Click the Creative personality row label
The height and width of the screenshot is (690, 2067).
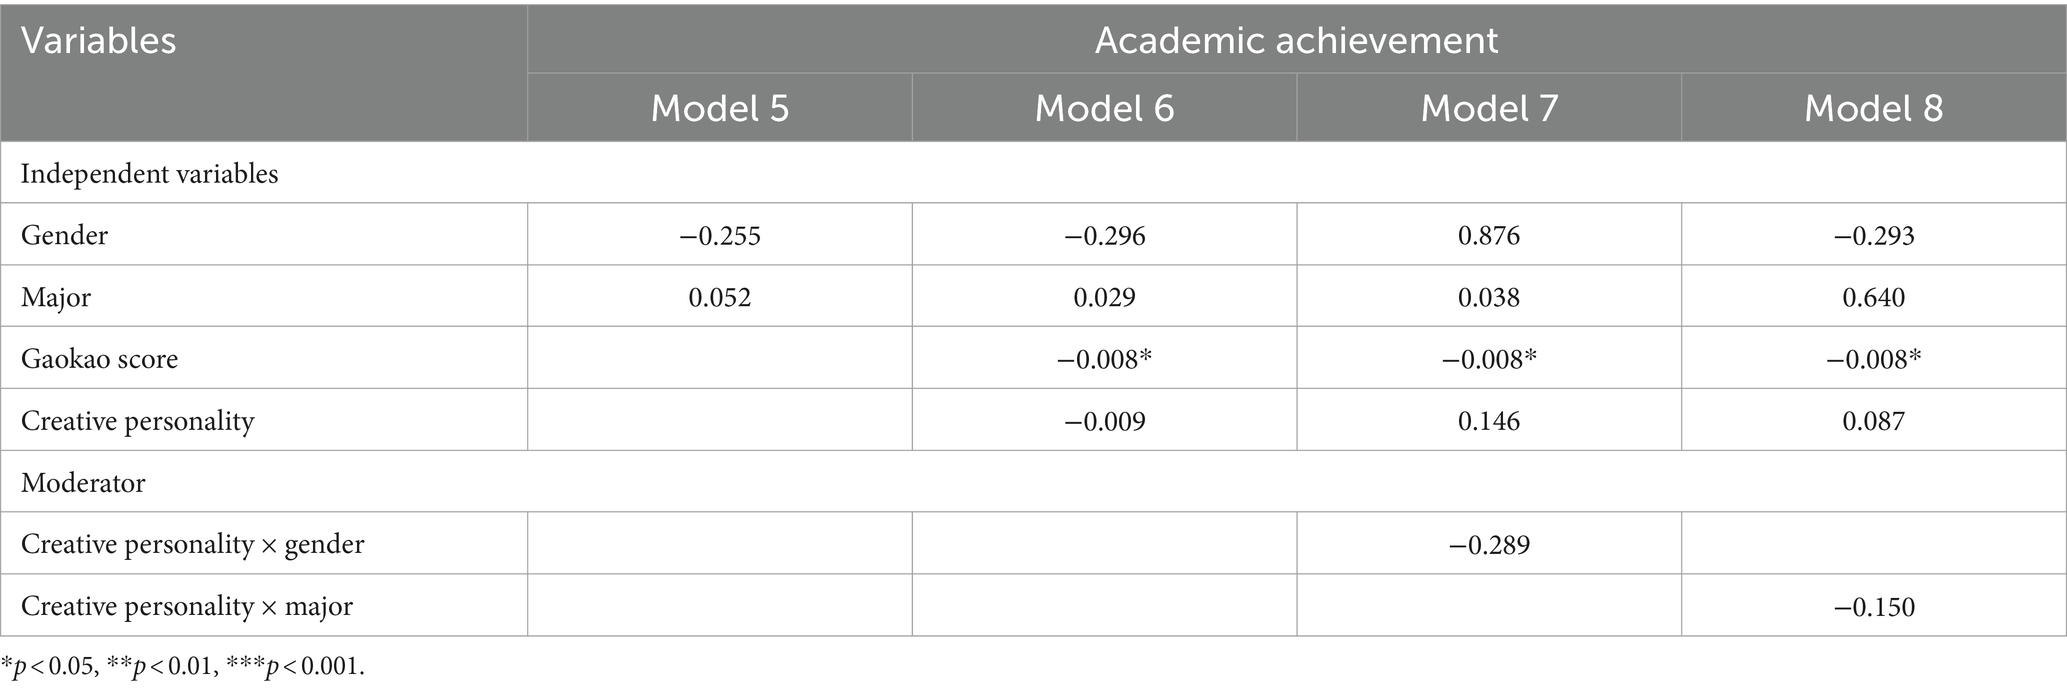pyautogui.click(x=137, y=421)
